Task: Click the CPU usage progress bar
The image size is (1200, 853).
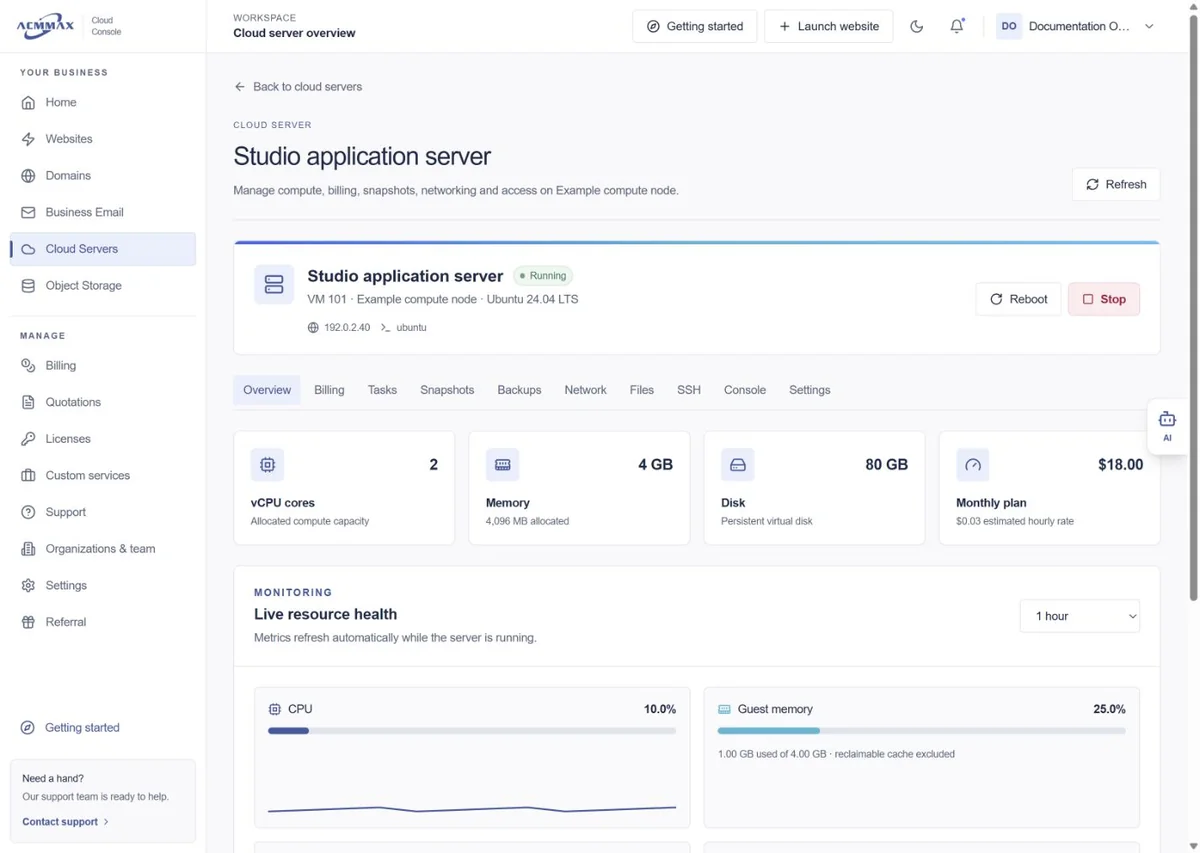Action: click(x=472, y=731)
